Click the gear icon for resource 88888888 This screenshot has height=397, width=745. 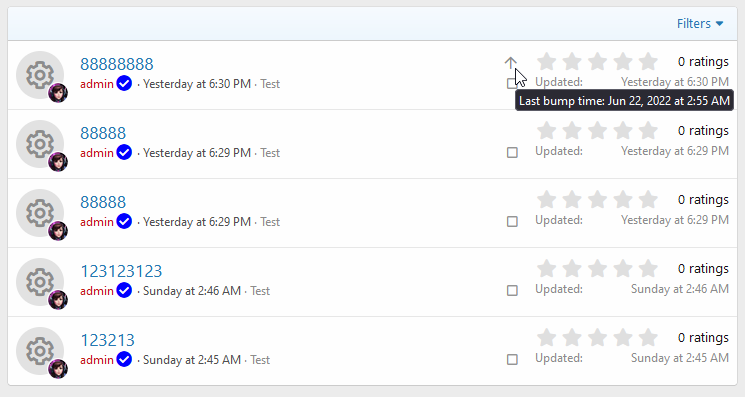tap(40, 75)
